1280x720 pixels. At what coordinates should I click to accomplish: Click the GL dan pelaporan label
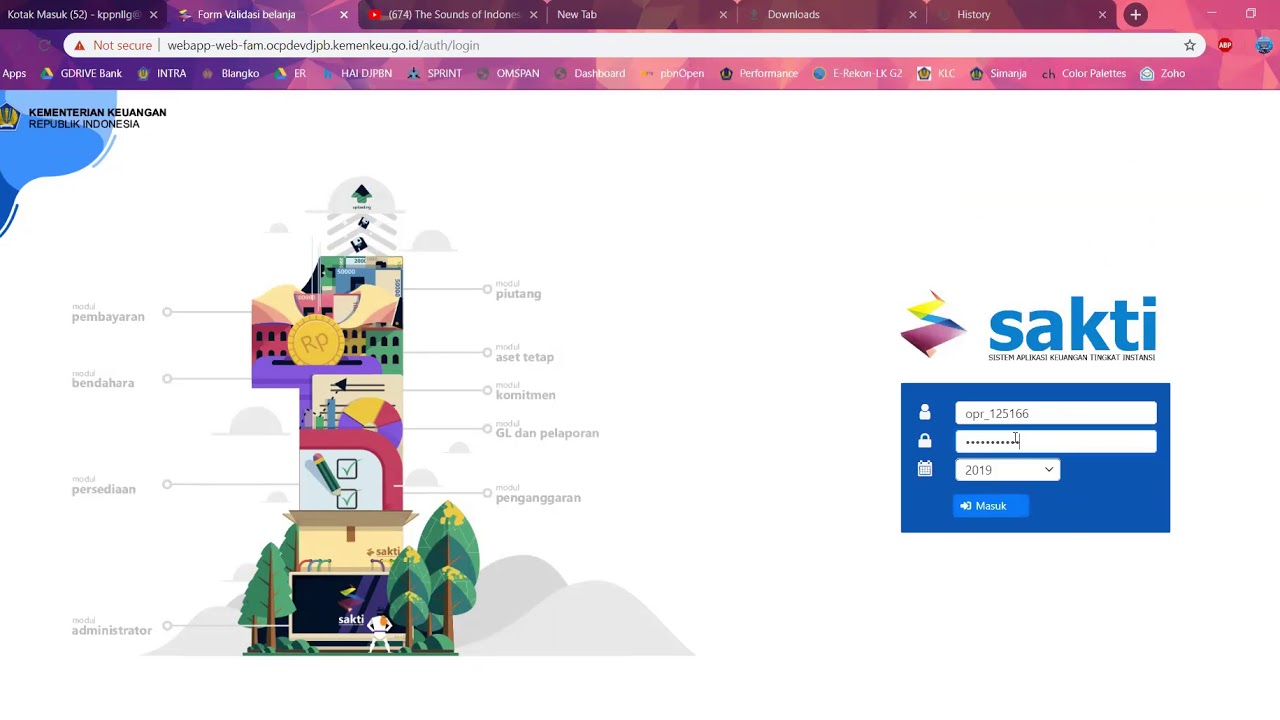[547, 429]
